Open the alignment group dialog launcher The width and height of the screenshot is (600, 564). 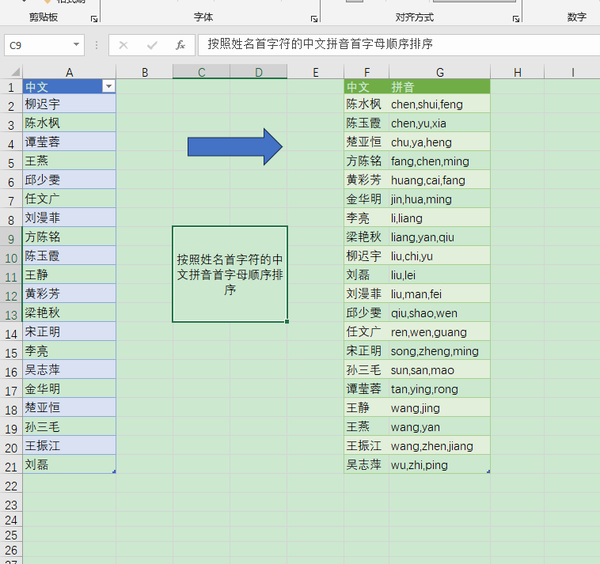point(516,19)
